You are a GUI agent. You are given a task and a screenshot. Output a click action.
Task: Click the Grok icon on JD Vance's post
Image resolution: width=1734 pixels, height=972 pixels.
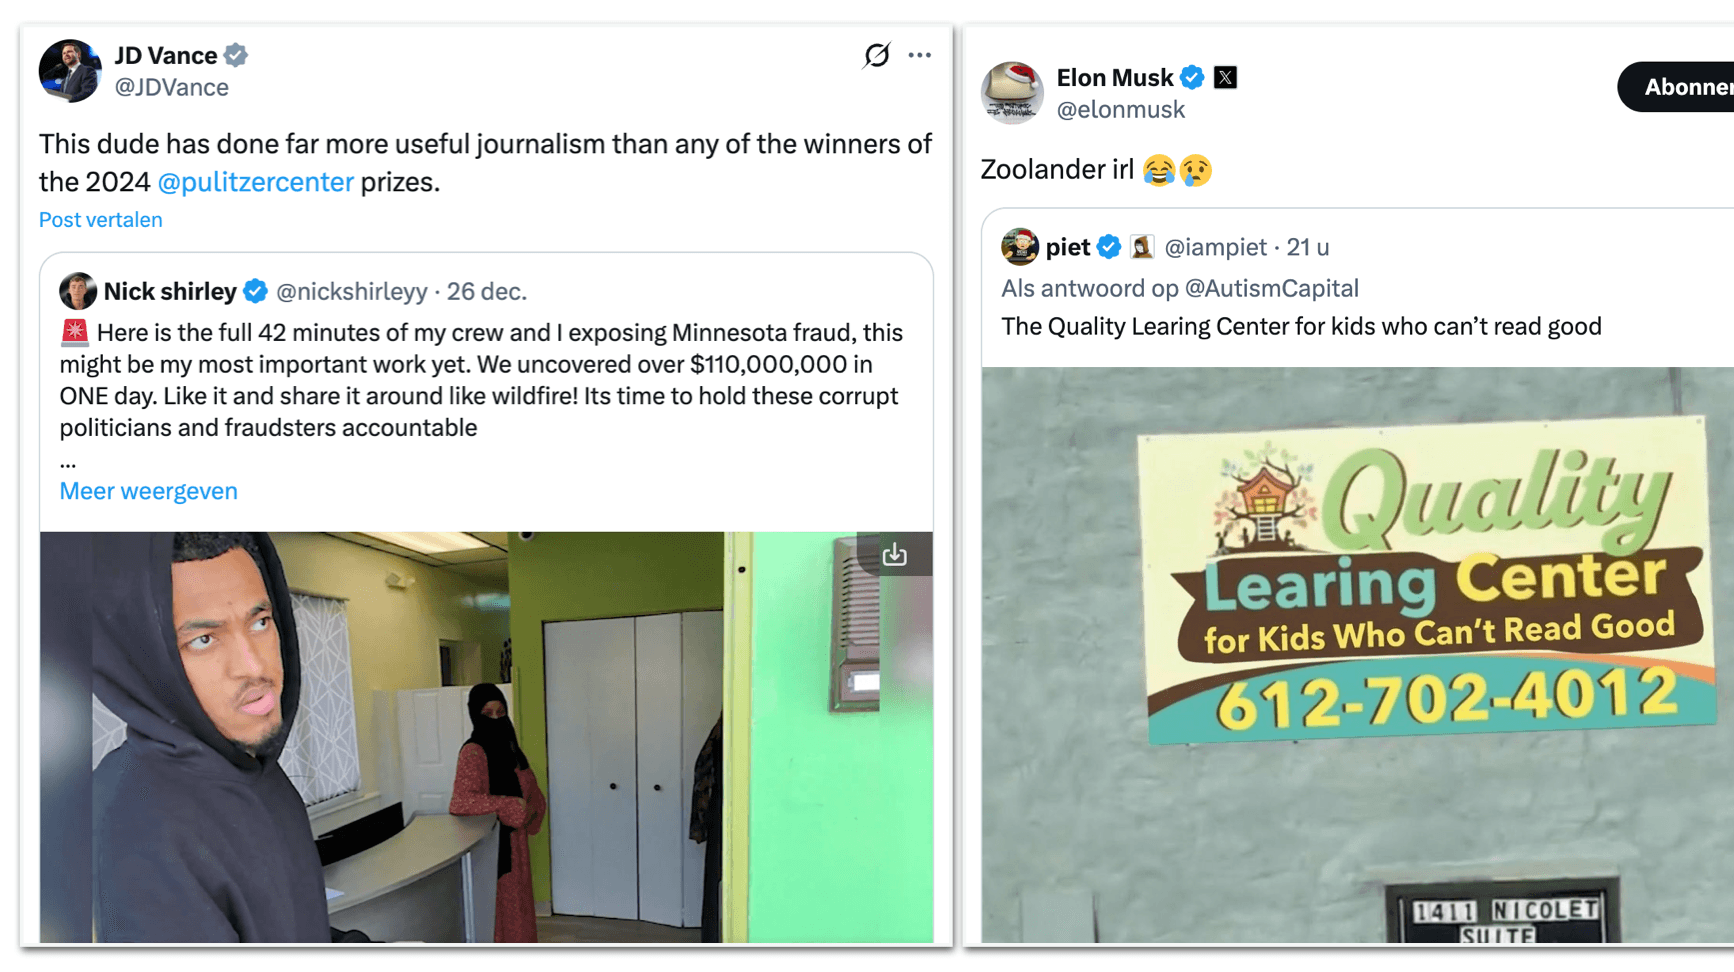pos(877,55)
